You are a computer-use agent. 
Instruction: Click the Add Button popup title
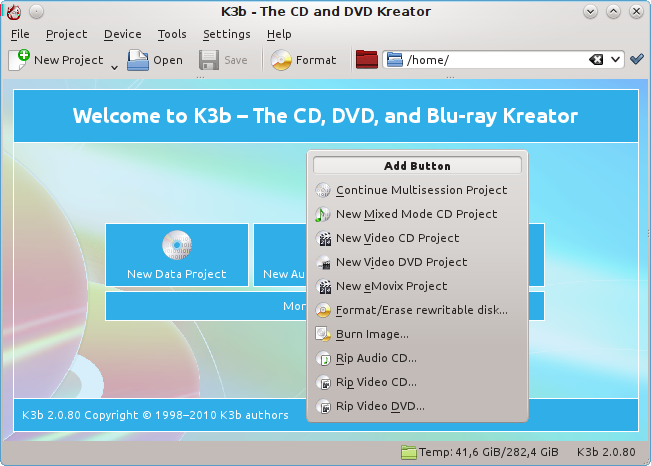point(417,166)
